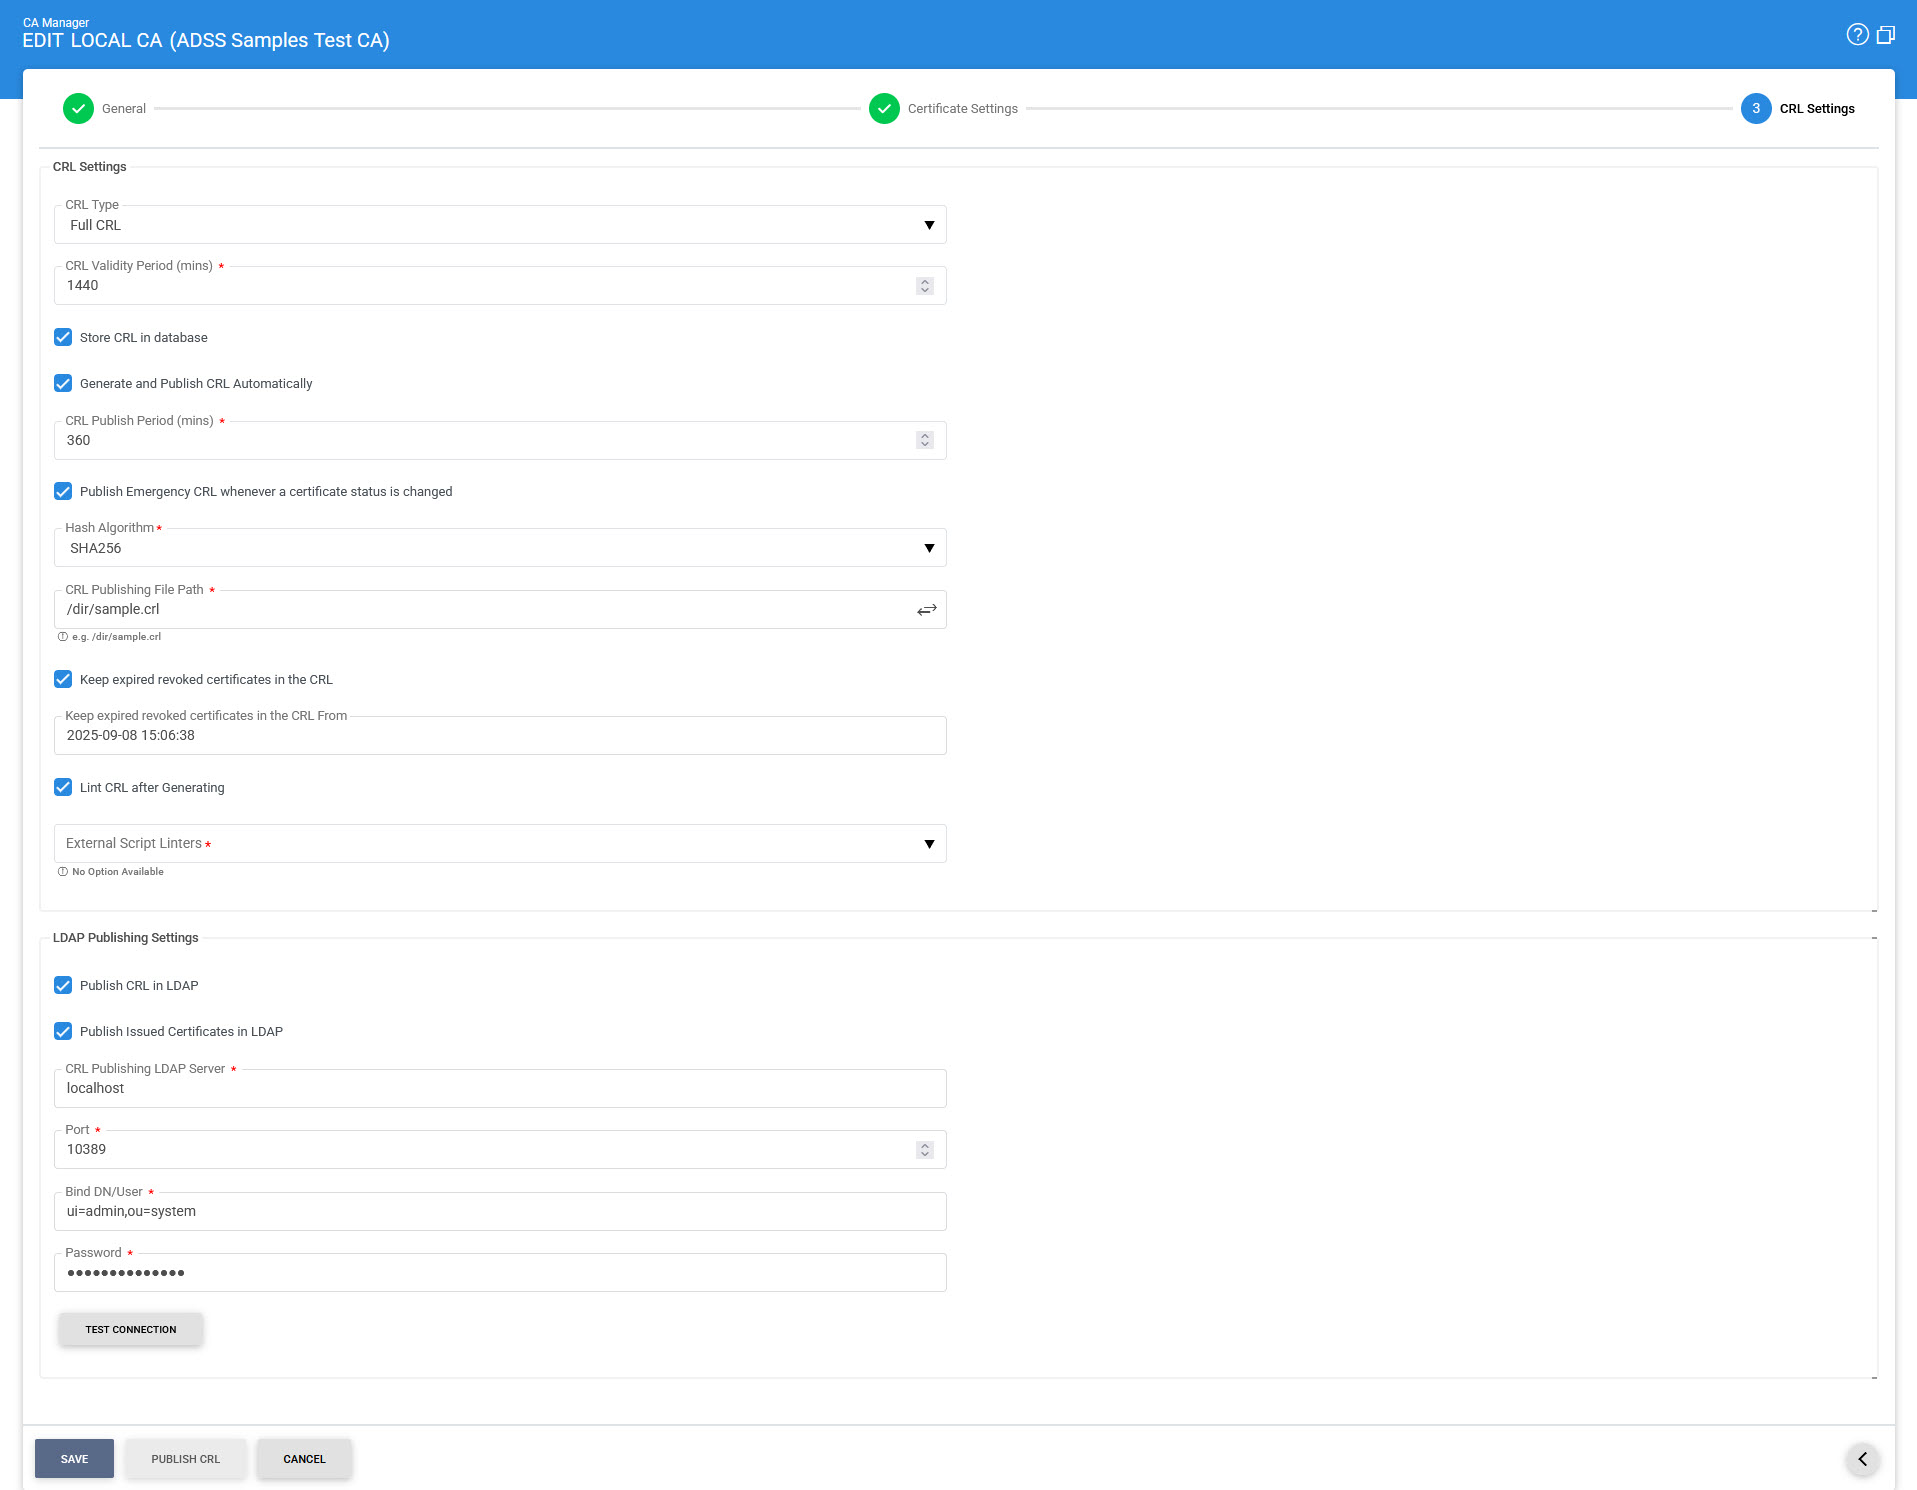Go to the General step checkmark icon
Screen dimensions: 1917x1490
point(78,109)
